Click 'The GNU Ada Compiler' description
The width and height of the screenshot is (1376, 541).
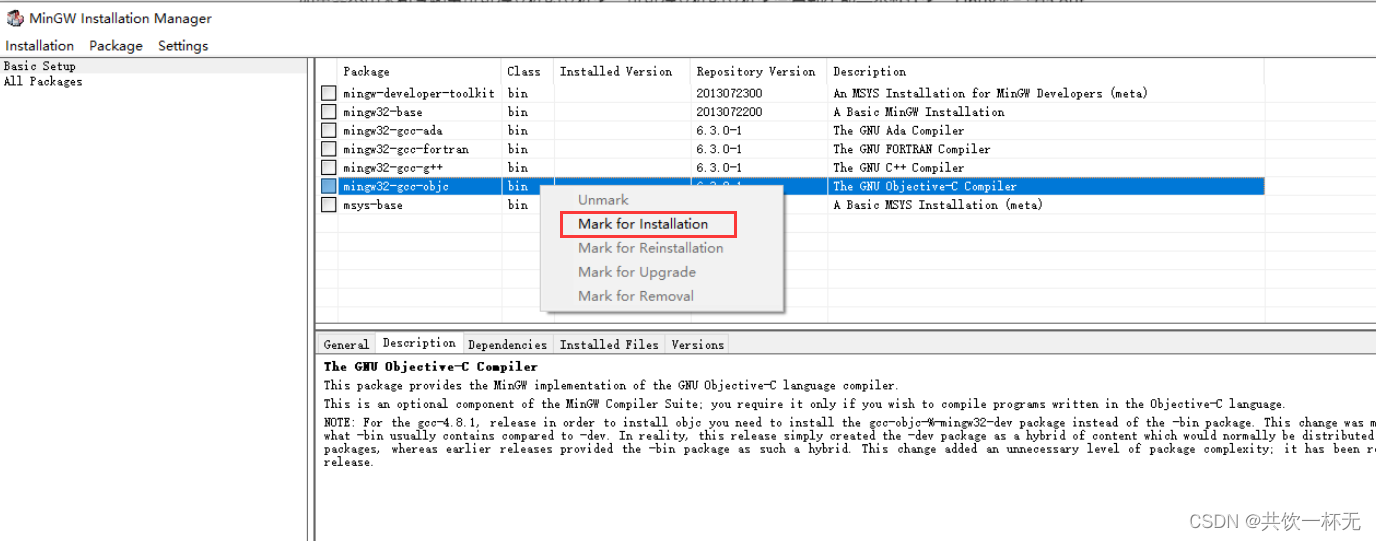(x=899, y=130)
